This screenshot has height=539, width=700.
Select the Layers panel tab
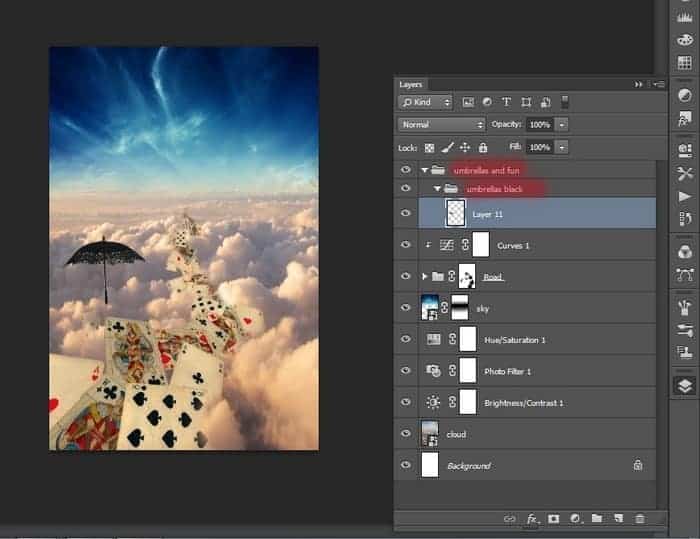pos(411,85)
